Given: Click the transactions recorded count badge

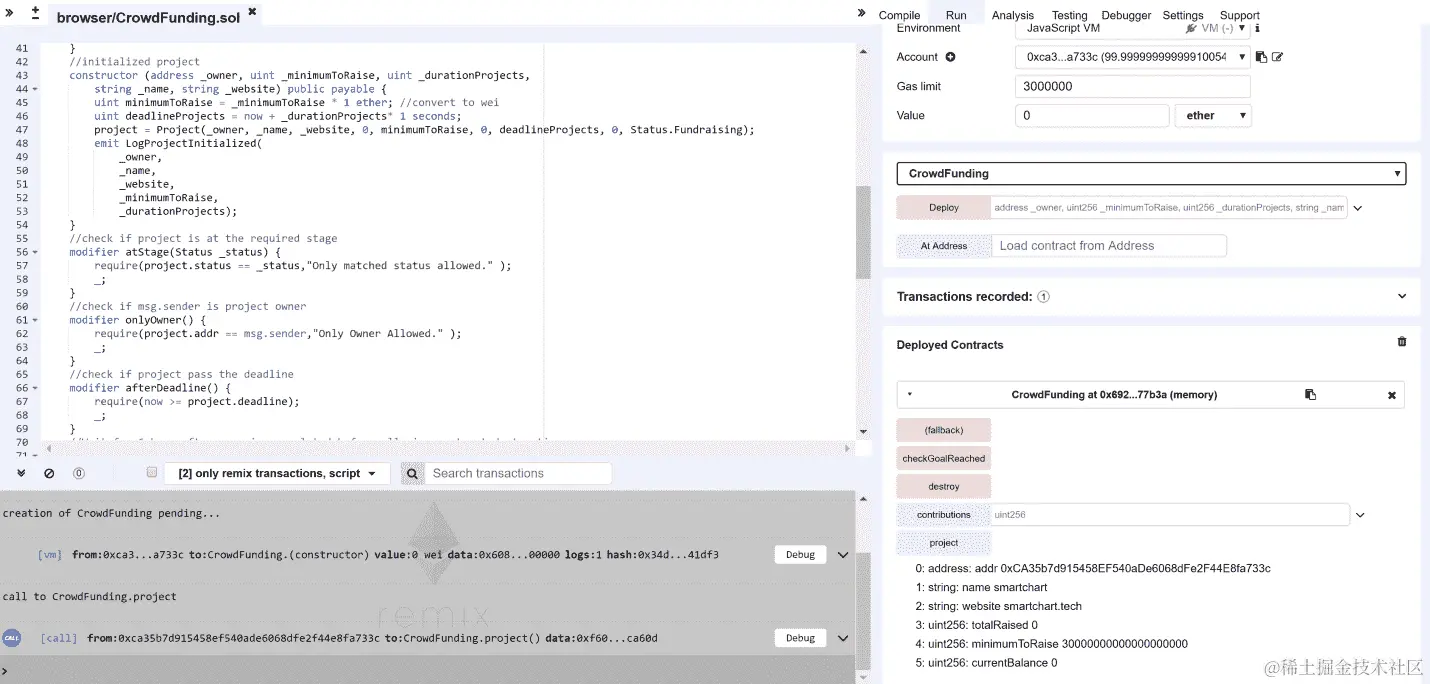Looking at the screenshot, I should (1043, 297).
